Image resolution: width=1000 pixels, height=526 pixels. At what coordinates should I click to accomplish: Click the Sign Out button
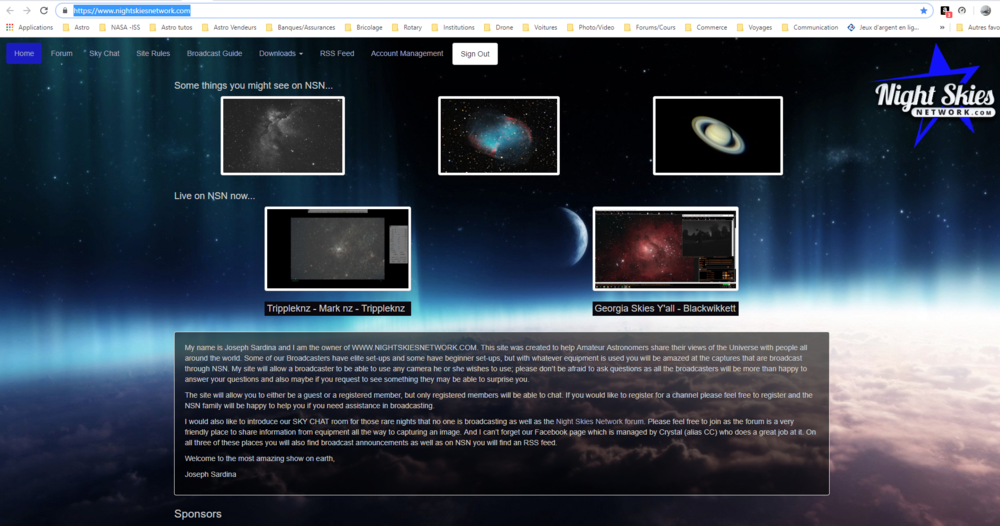pyautogui.click(x=475, y=54)
